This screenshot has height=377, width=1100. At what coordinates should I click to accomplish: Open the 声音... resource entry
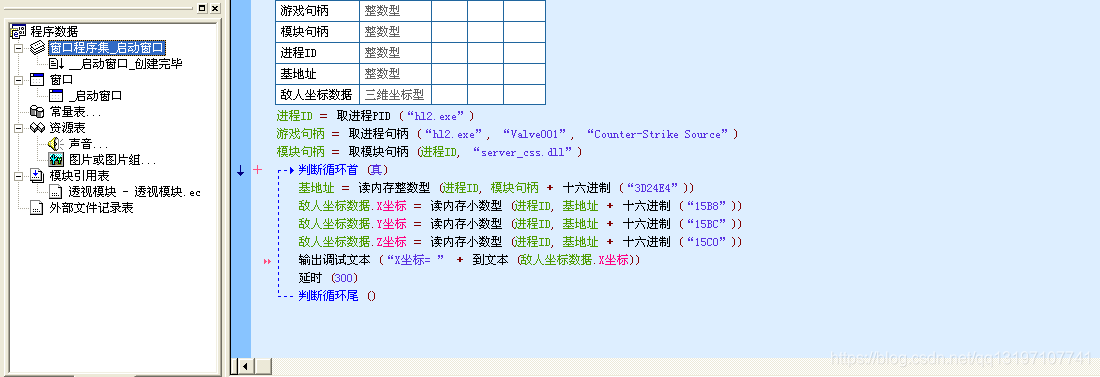click(88, 144)
